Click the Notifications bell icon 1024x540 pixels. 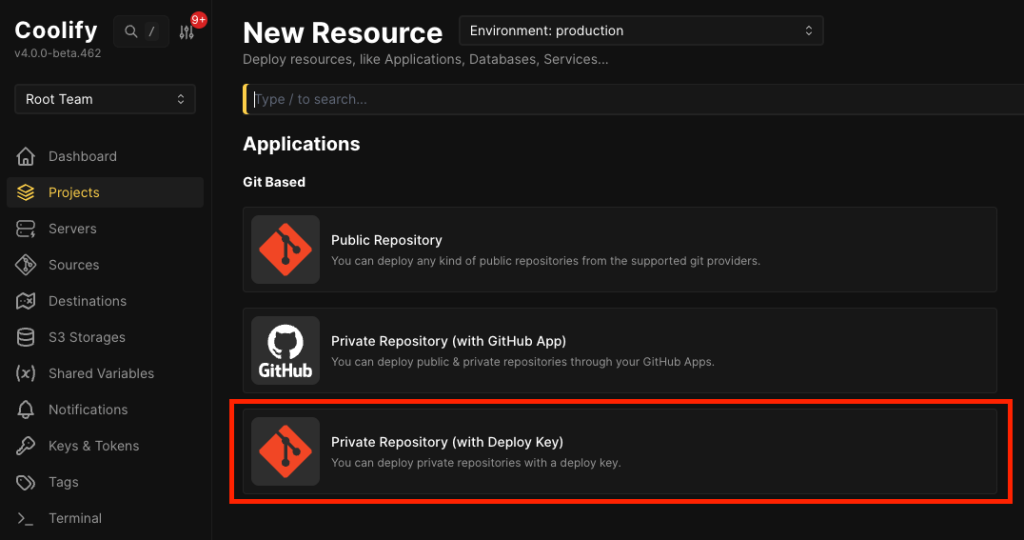25,409
